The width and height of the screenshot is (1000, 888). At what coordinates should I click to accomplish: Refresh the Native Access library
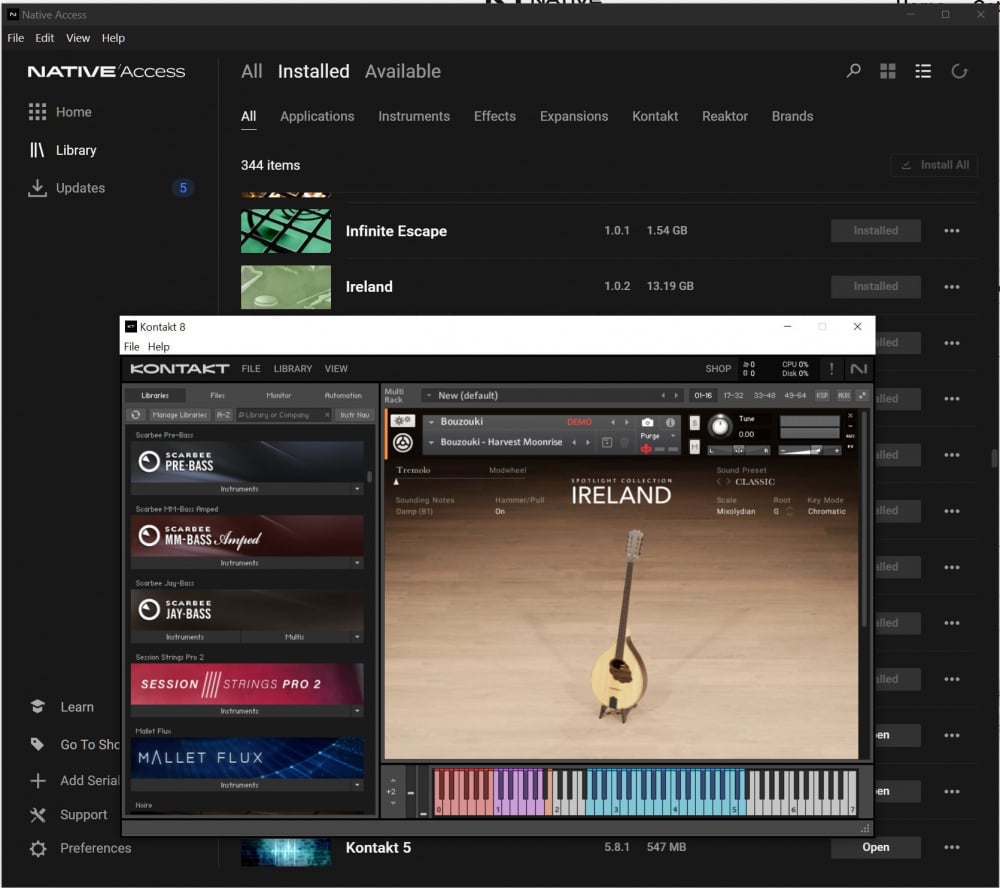(x=959, y=71)
